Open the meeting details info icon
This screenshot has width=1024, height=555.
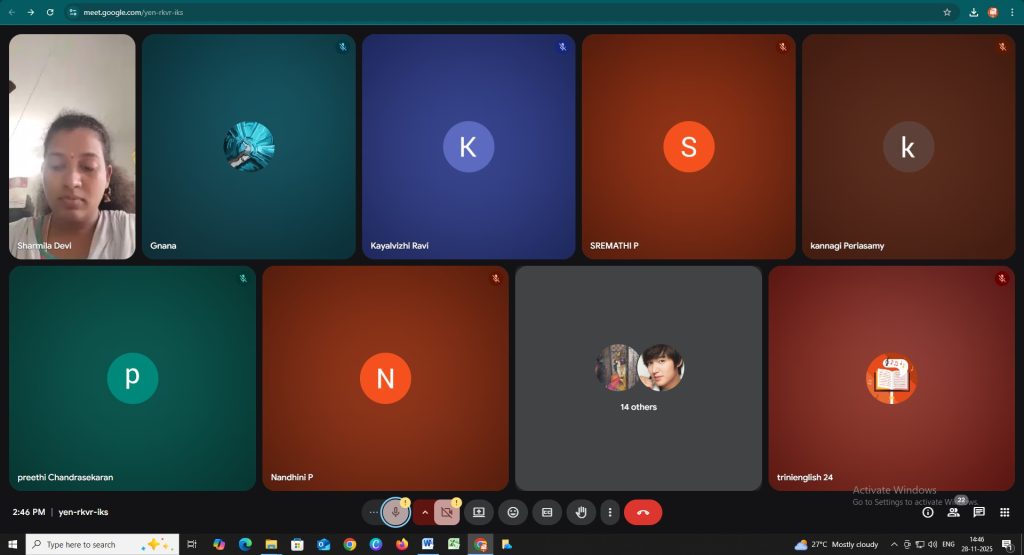pyautogui.click(x=927, y=512)
